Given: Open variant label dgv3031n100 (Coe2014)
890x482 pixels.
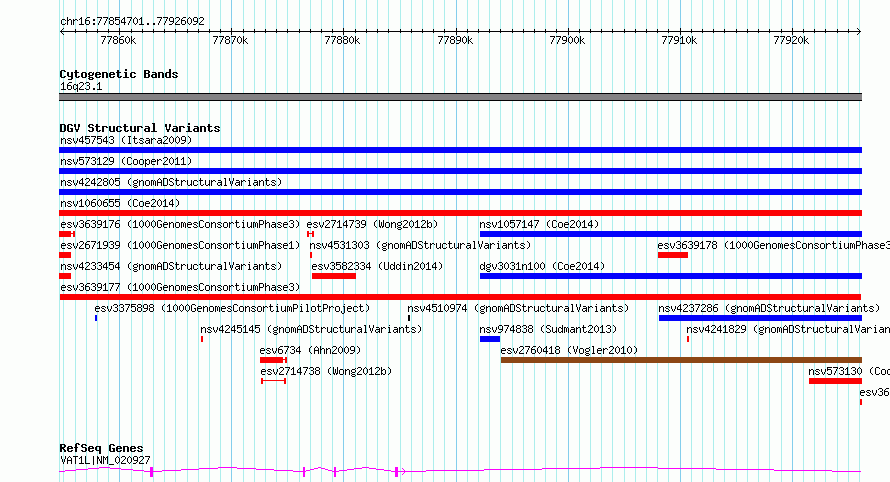Looking at the screenshot, I should 542,266.
